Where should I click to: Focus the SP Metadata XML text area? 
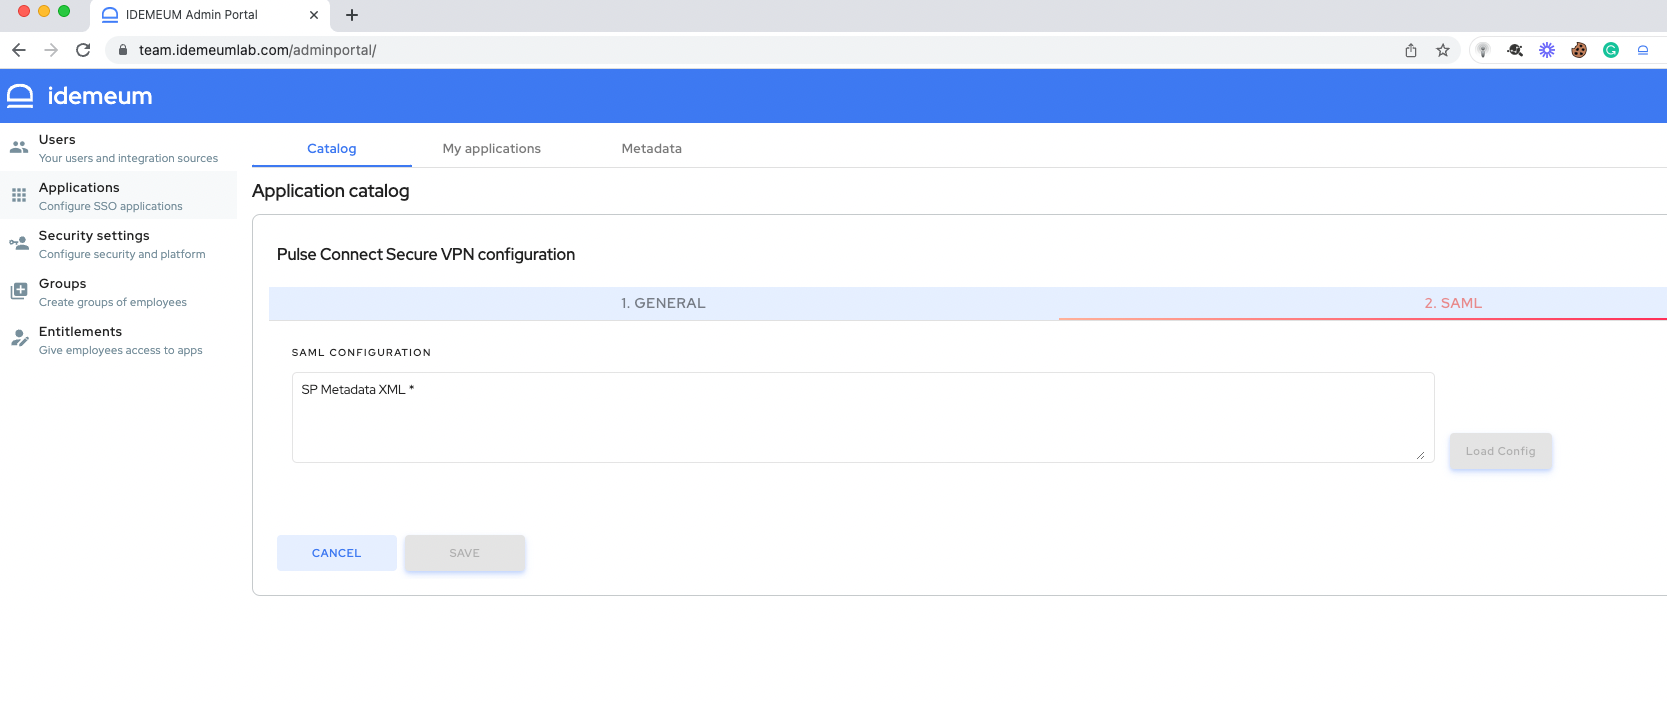tap(863, 418)
